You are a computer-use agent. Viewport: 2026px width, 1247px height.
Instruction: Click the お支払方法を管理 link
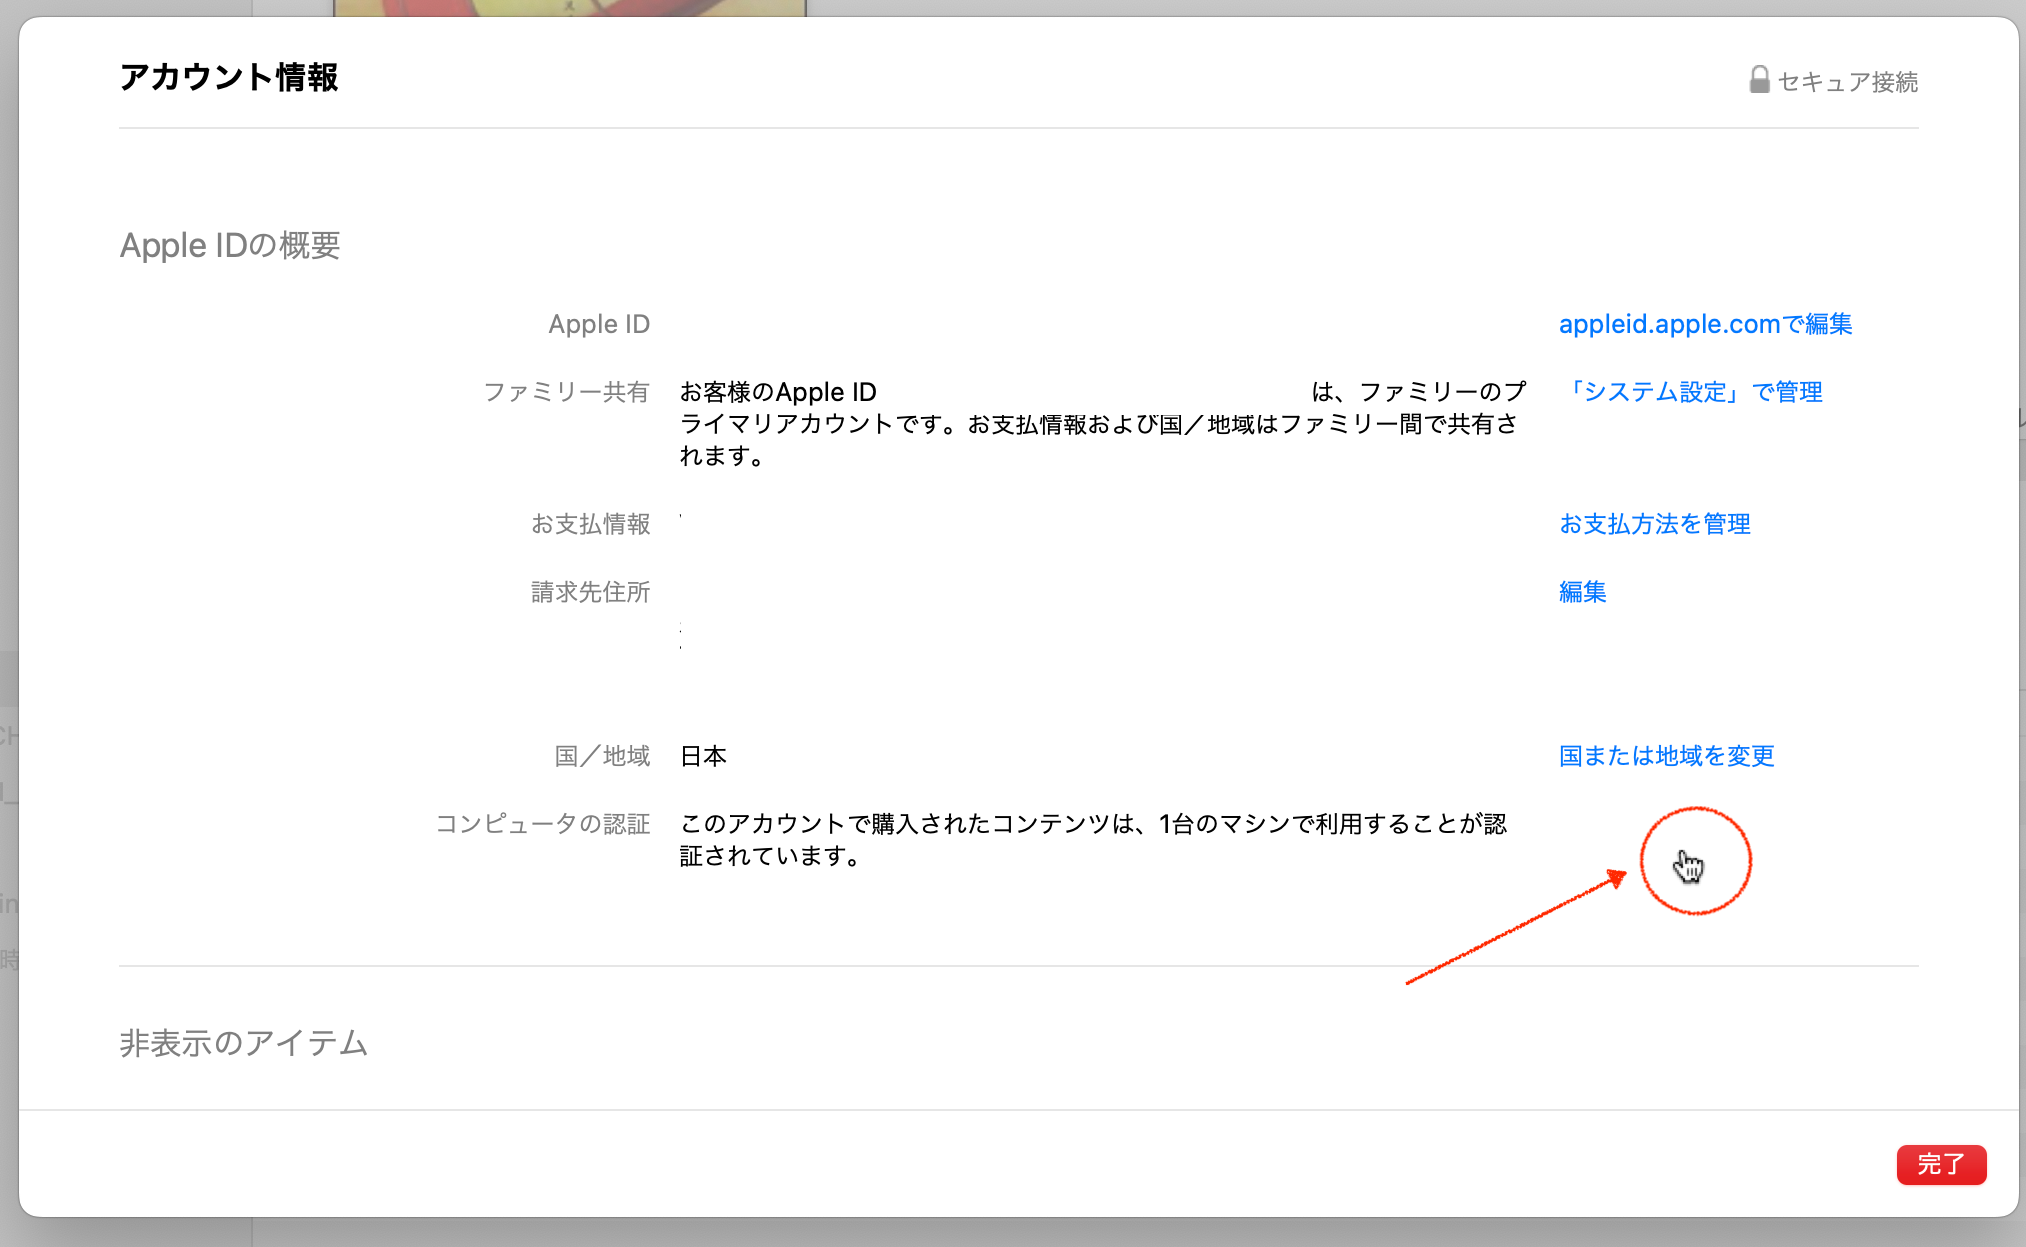(x=1654, y=524)
